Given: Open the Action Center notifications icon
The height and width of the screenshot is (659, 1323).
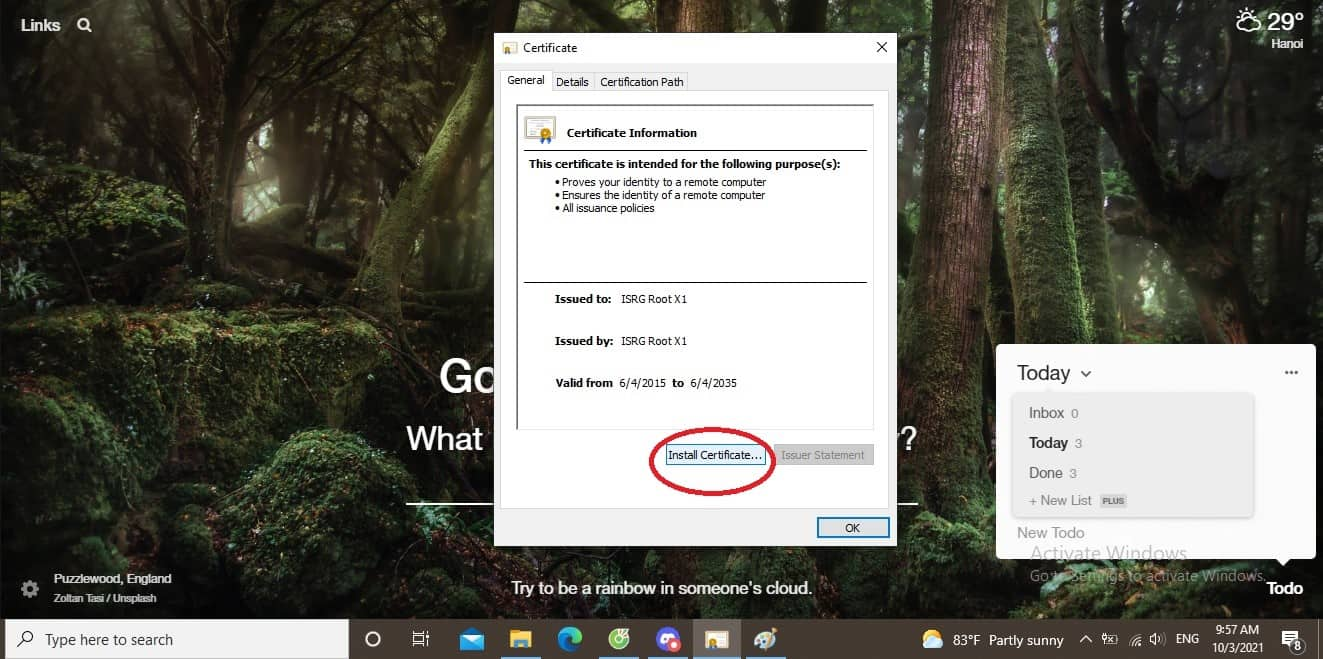Looking at the screenshot, I should 1289,639.
